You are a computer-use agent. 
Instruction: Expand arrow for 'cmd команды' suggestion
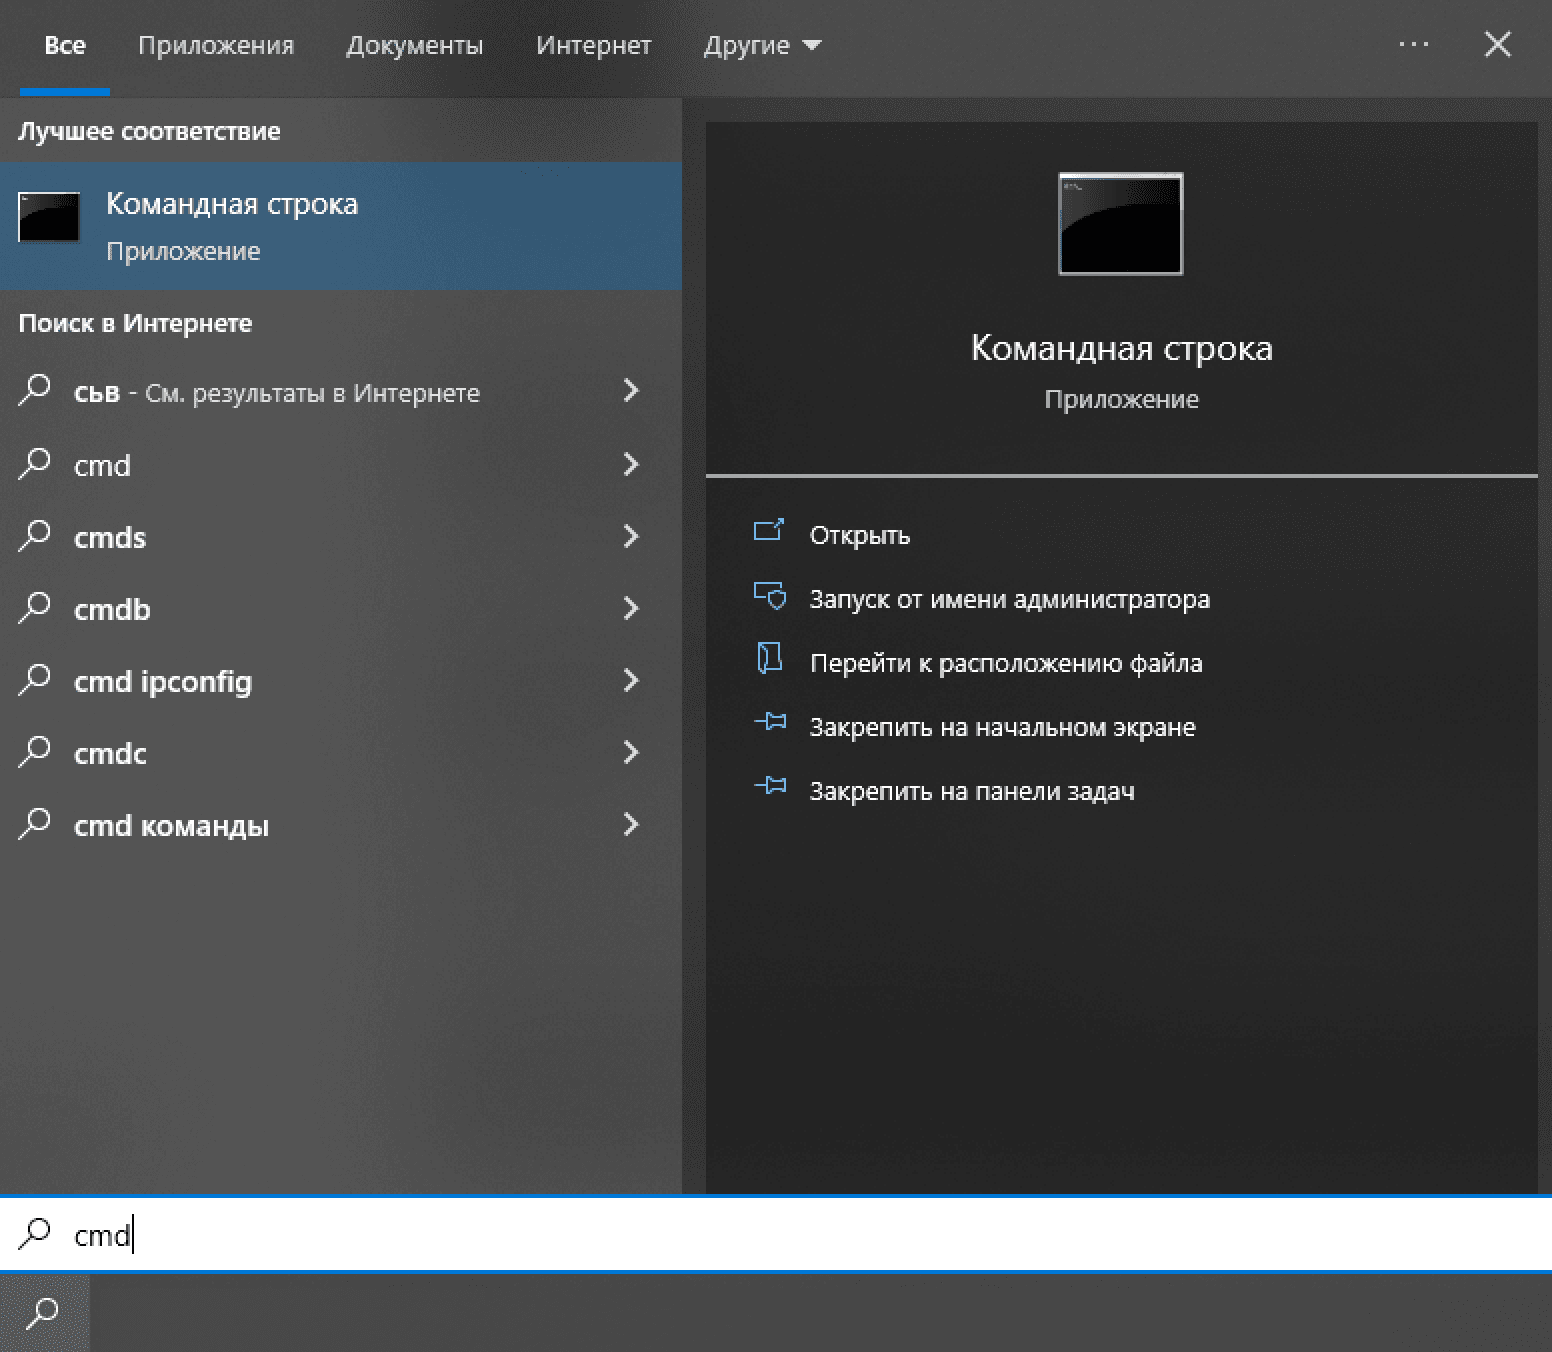point(631,825)
